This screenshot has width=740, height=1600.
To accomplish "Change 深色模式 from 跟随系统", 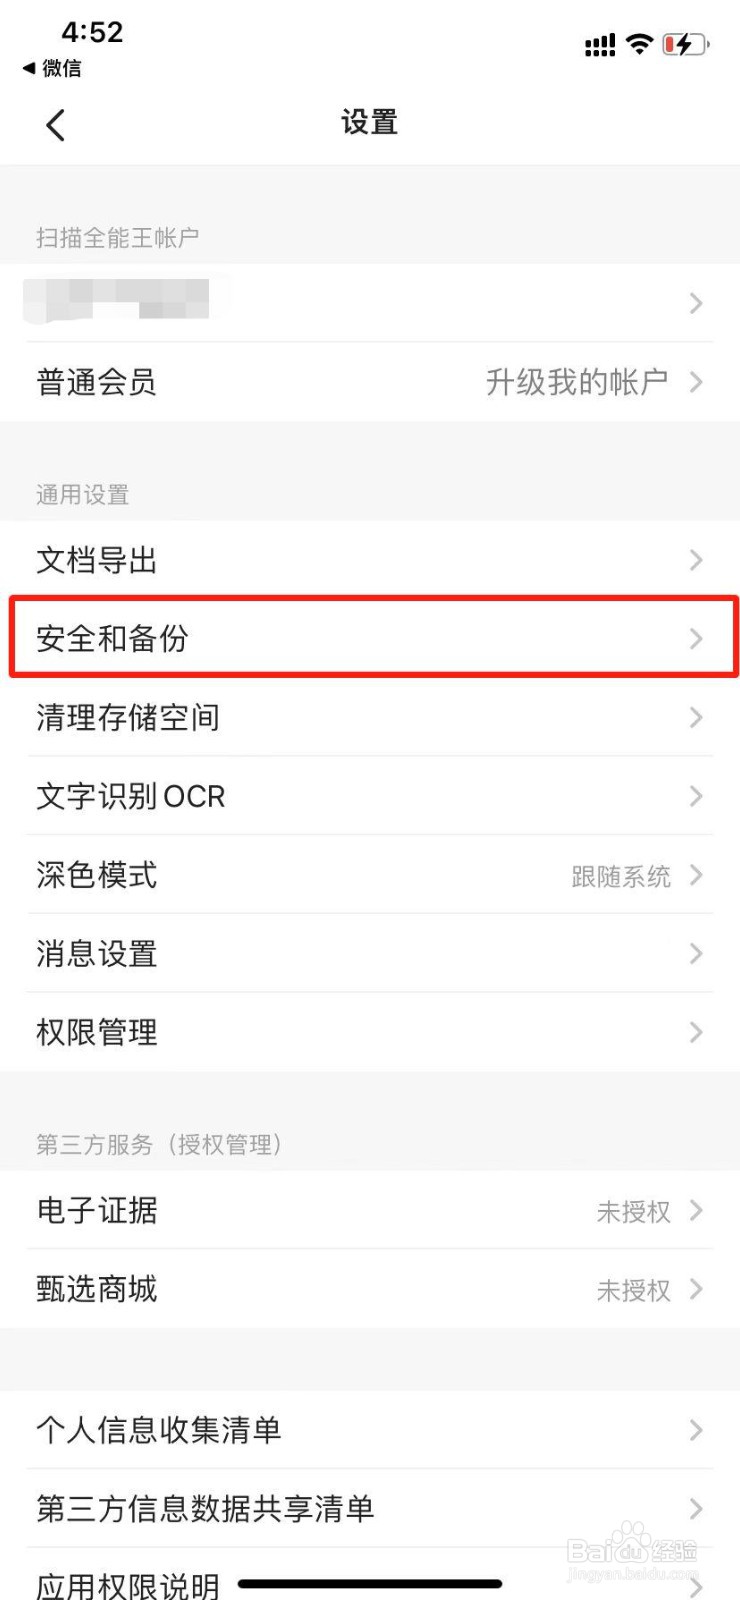I will 621,876.
